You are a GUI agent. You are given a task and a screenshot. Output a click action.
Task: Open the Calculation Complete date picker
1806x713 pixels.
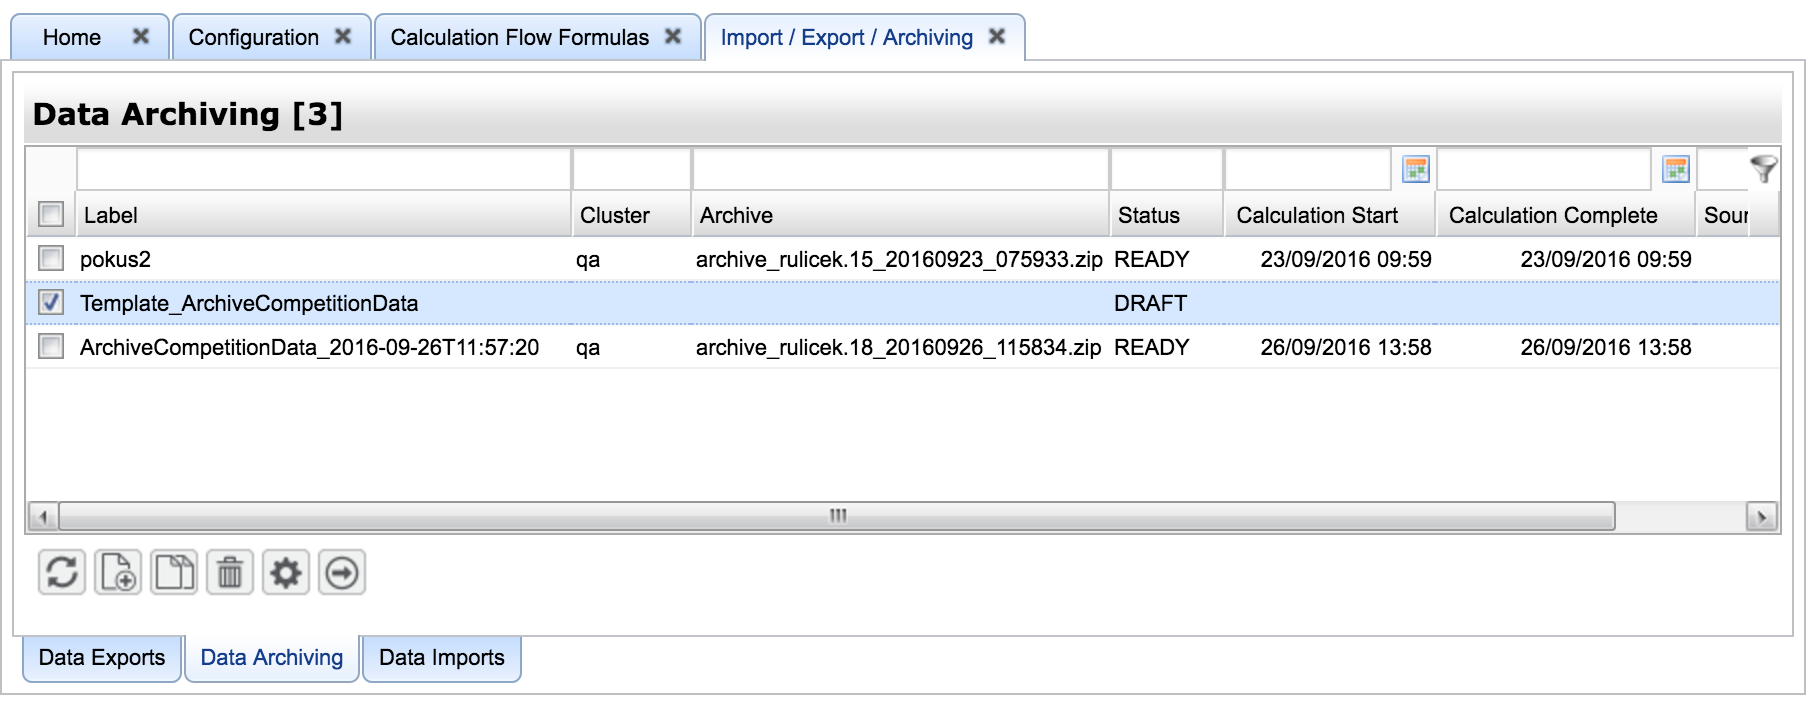(x=1675, y=170)
